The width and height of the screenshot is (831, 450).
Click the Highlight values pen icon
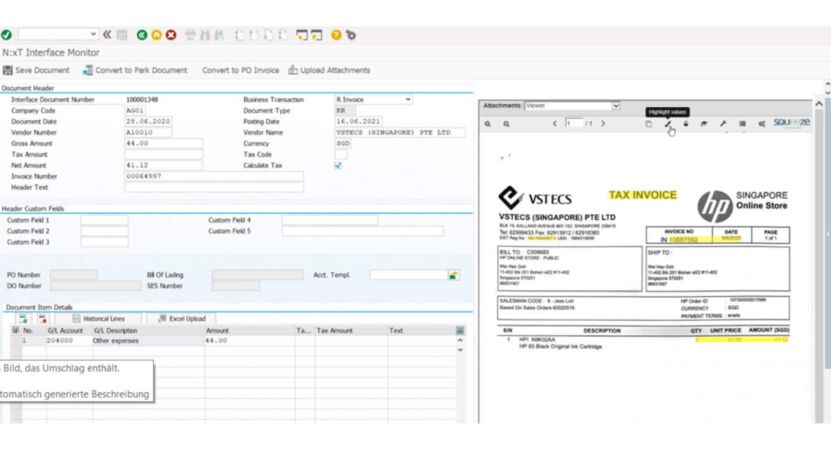pos(668,124)
